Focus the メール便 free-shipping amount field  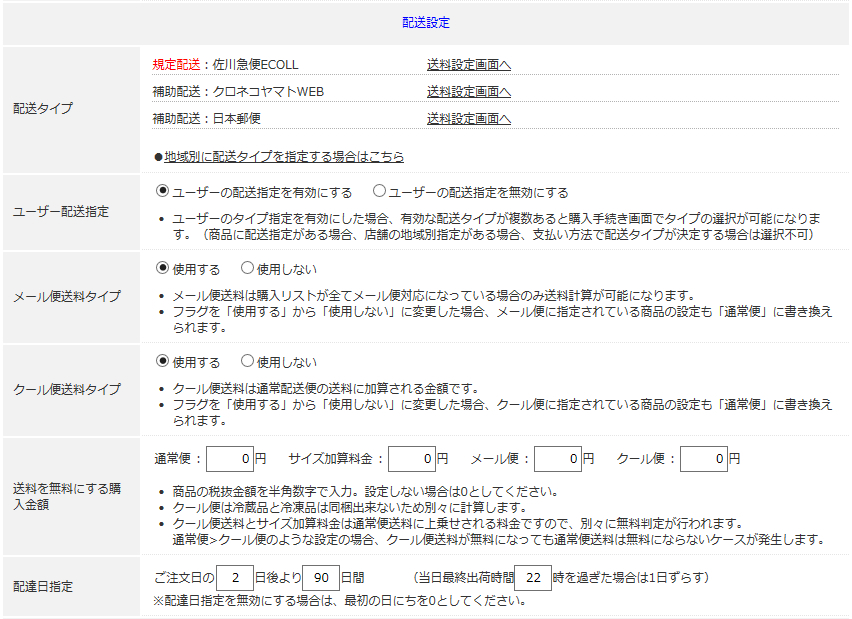tap(558, 459)
